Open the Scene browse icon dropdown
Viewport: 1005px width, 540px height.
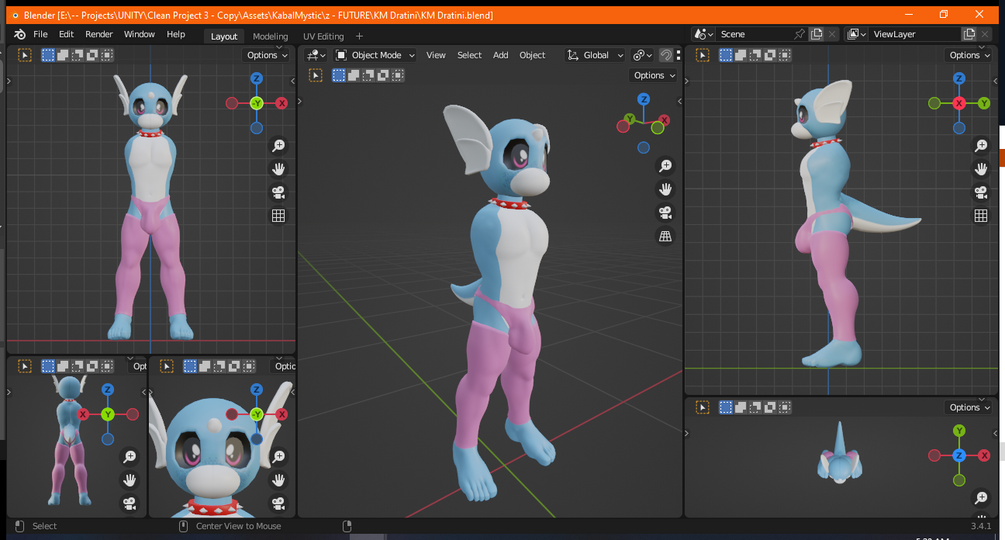704,35
